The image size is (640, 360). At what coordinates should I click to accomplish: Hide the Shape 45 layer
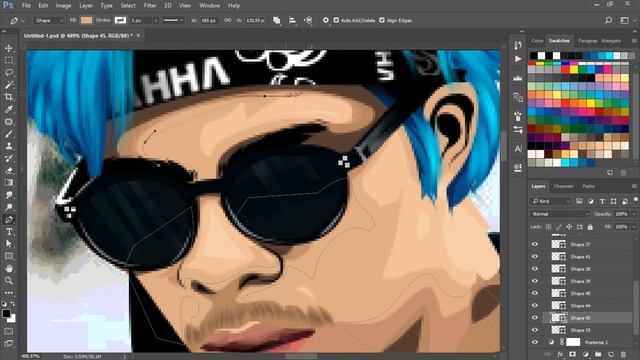click(x=535, y=318)
